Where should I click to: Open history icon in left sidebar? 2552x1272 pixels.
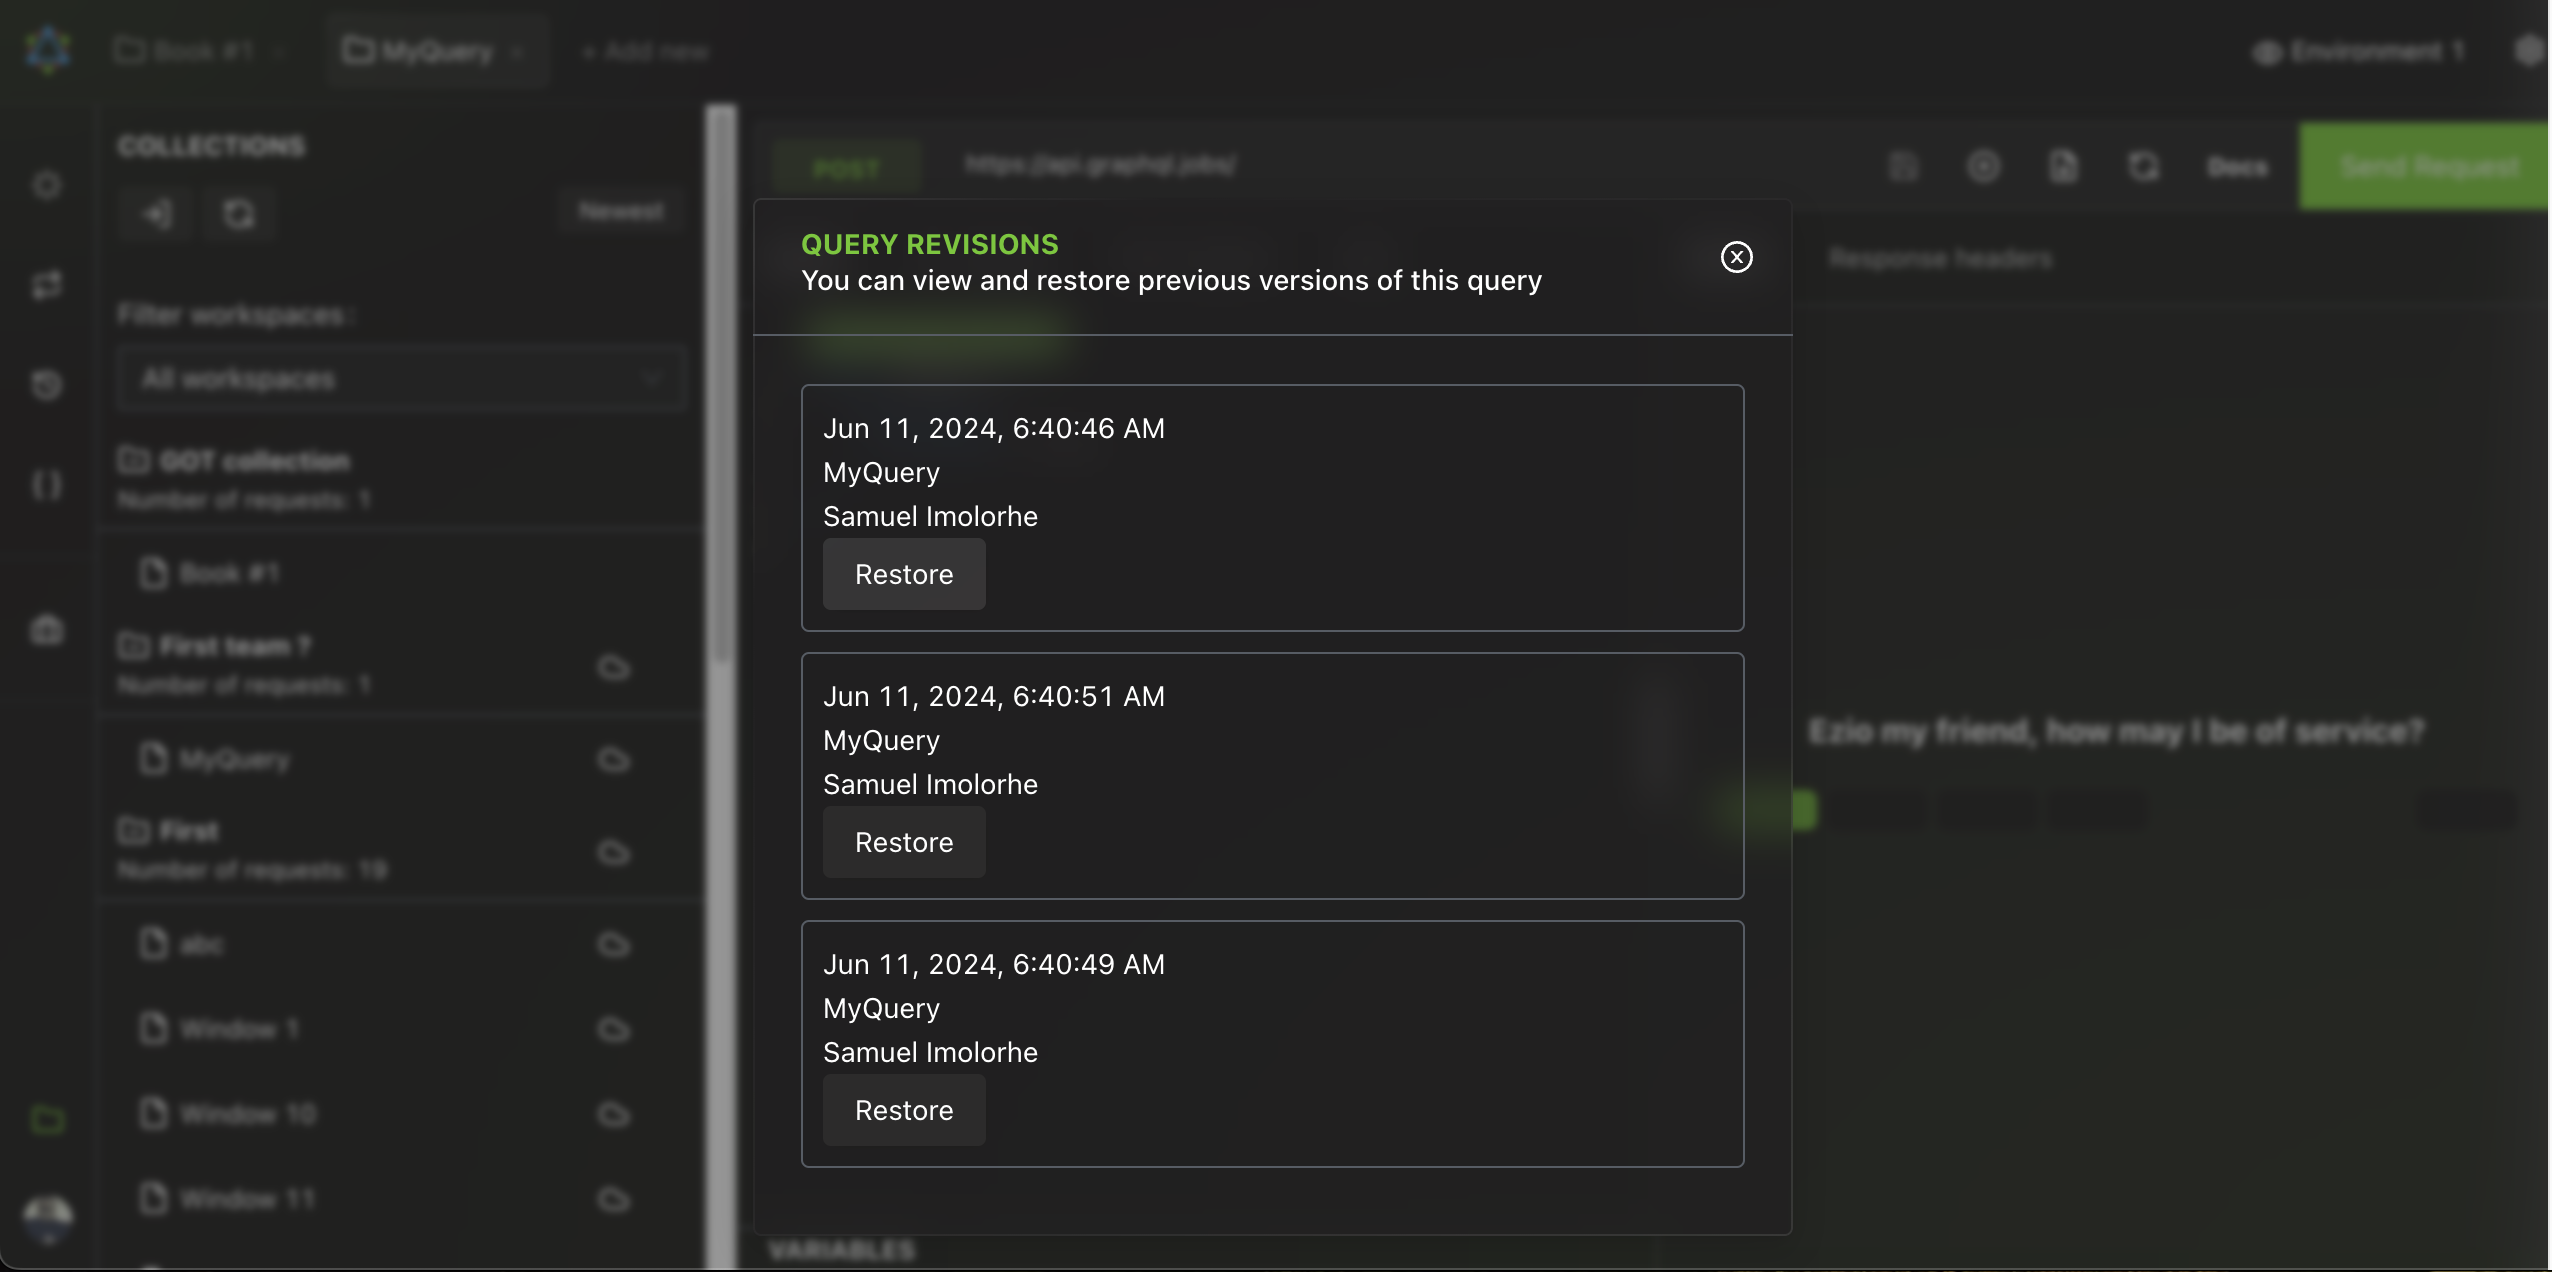point(47,384)
